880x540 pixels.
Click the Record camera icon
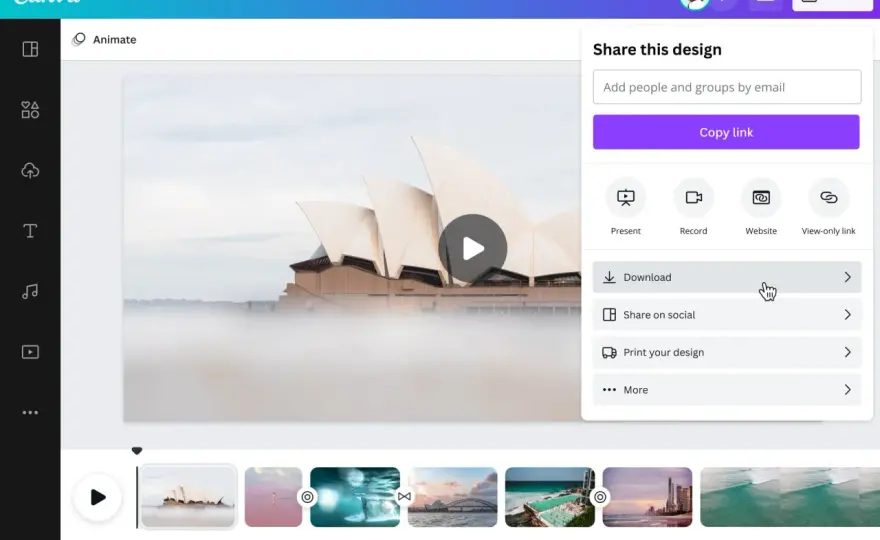[694, 198]
